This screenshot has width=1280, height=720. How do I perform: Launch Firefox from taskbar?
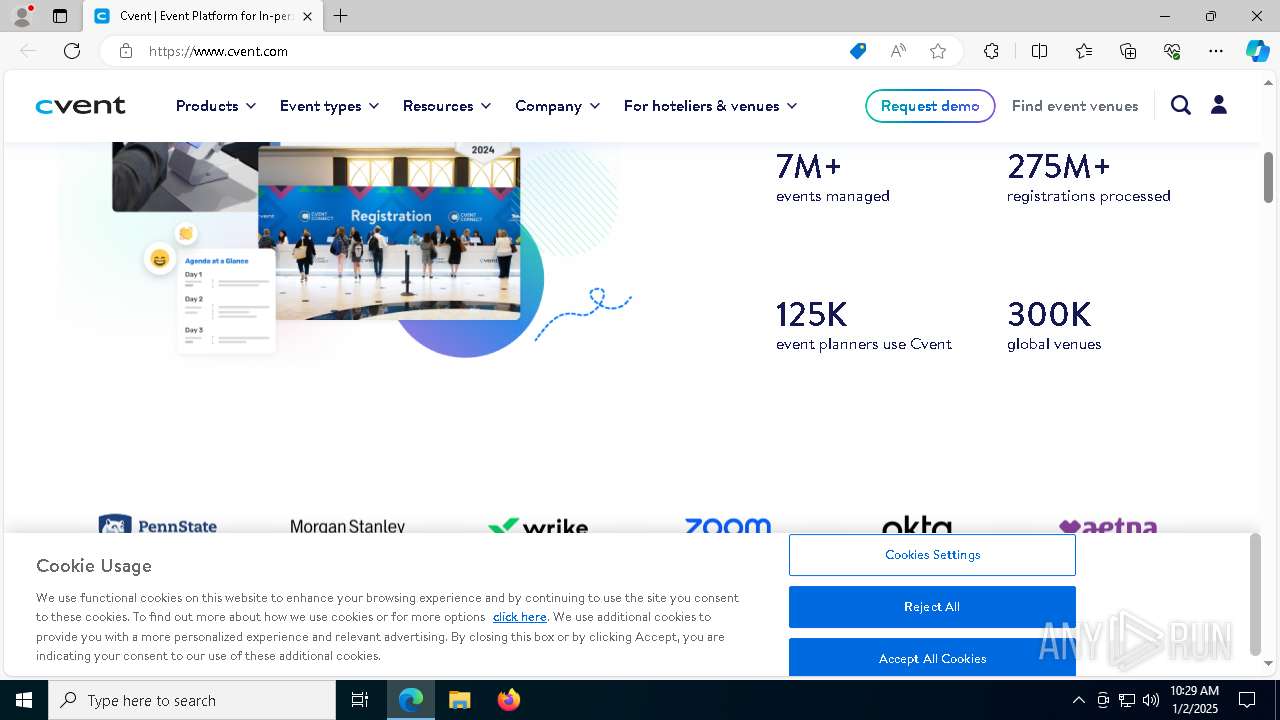point(508,700)
